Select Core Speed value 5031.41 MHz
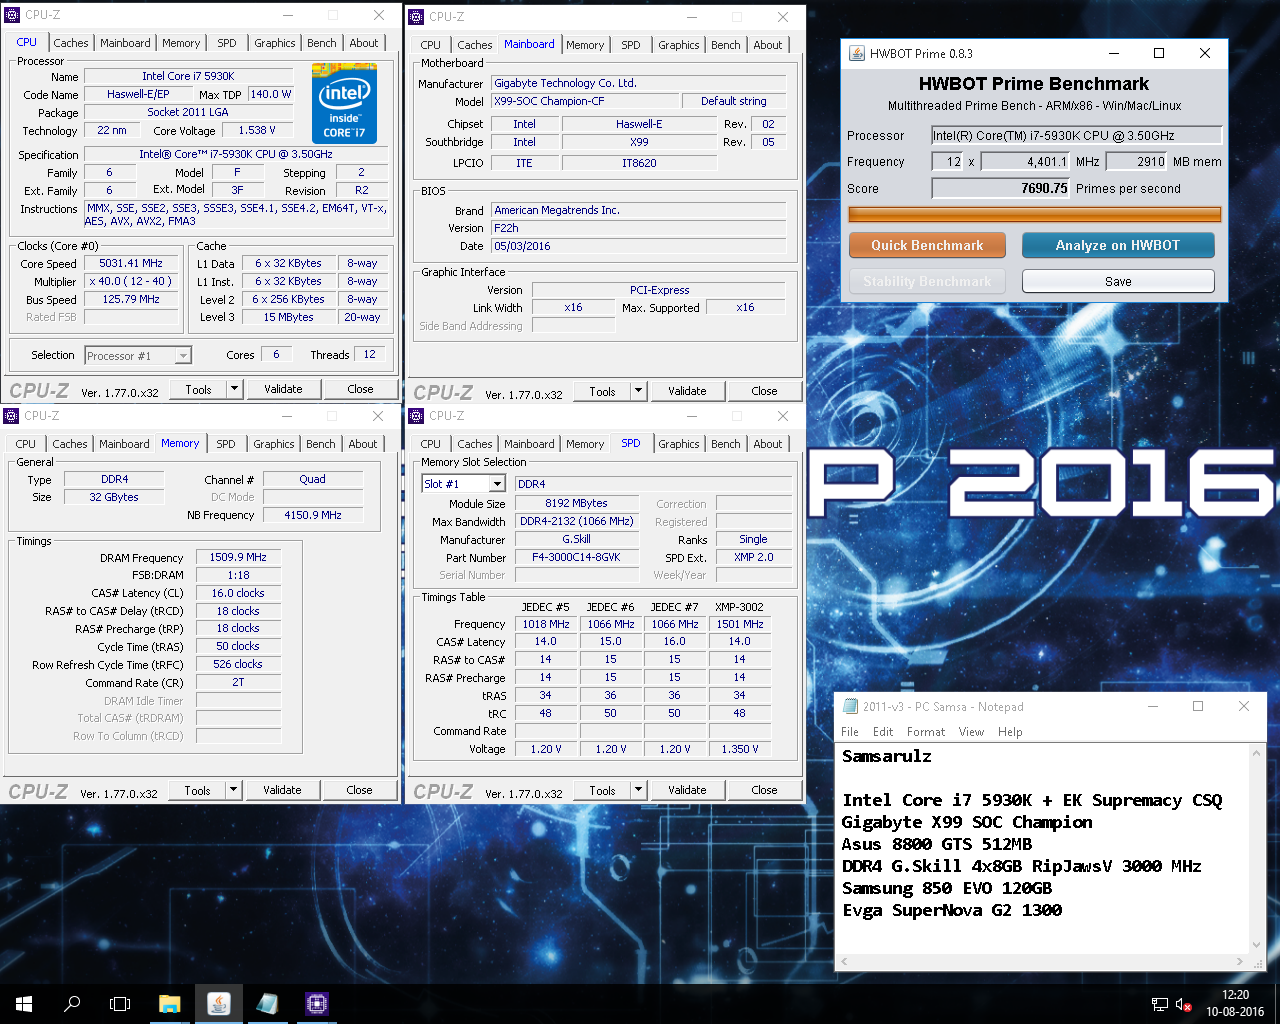This screenshot has width=1280, height=1024. [x=131, y=264]
